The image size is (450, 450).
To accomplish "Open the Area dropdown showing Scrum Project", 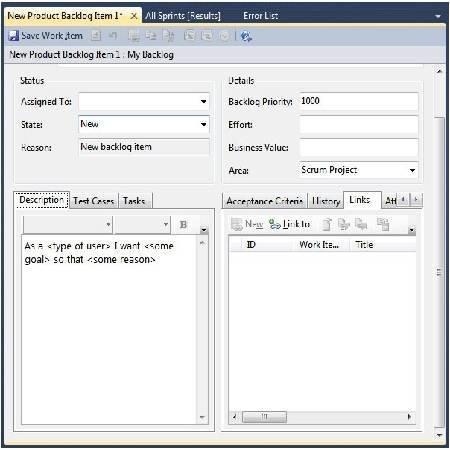I will [412, 170].
